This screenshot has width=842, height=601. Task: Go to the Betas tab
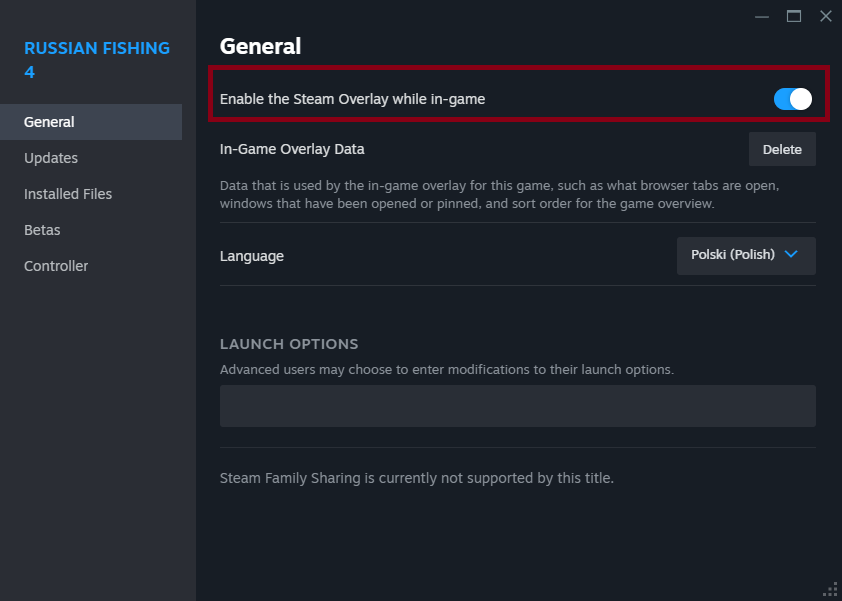[x=42, y=230]
